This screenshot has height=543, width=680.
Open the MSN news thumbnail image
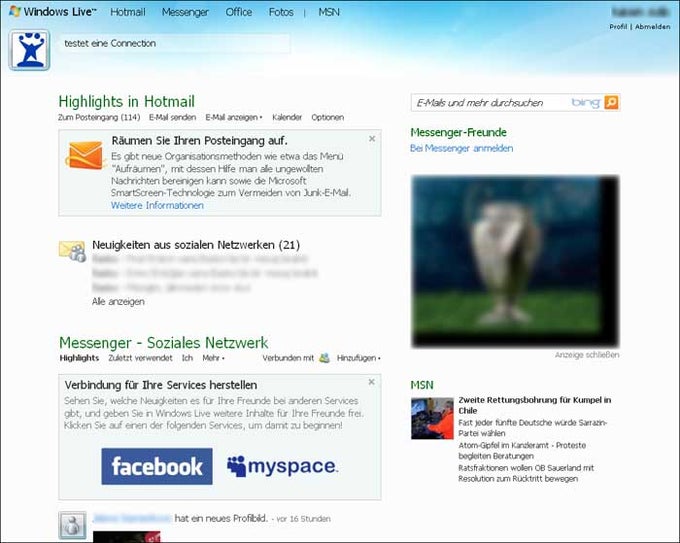click(432, 419)
